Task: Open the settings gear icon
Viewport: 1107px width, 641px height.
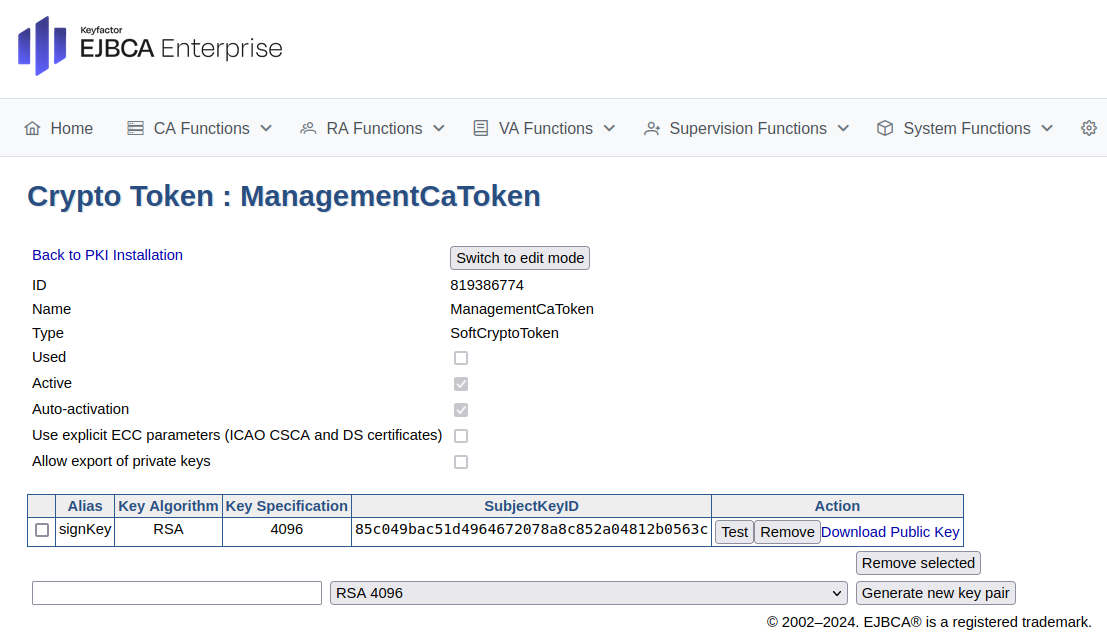Action: tap(1089, 128)
